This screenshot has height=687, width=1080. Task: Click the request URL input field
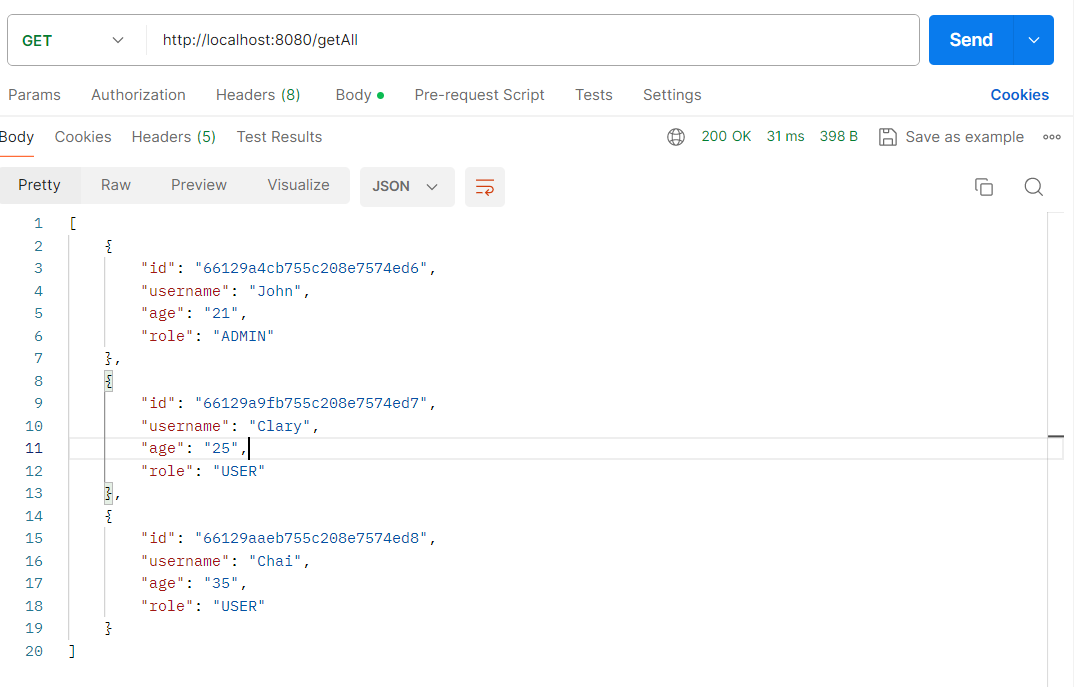coord(530,40)
